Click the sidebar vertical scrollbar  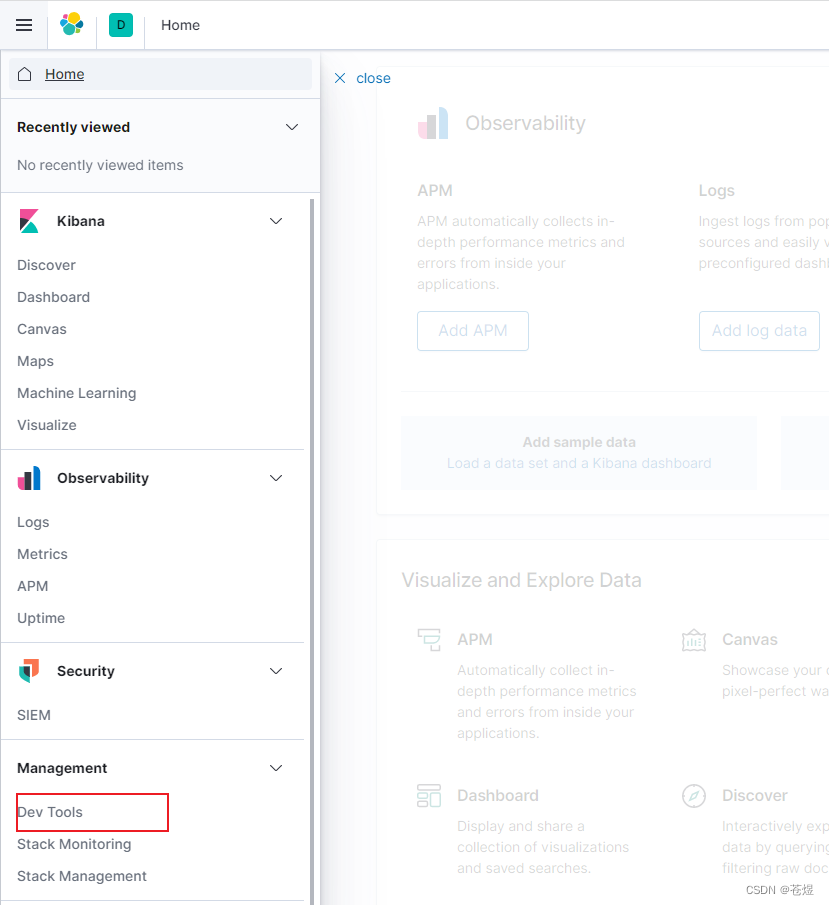(x=312, y=551)
